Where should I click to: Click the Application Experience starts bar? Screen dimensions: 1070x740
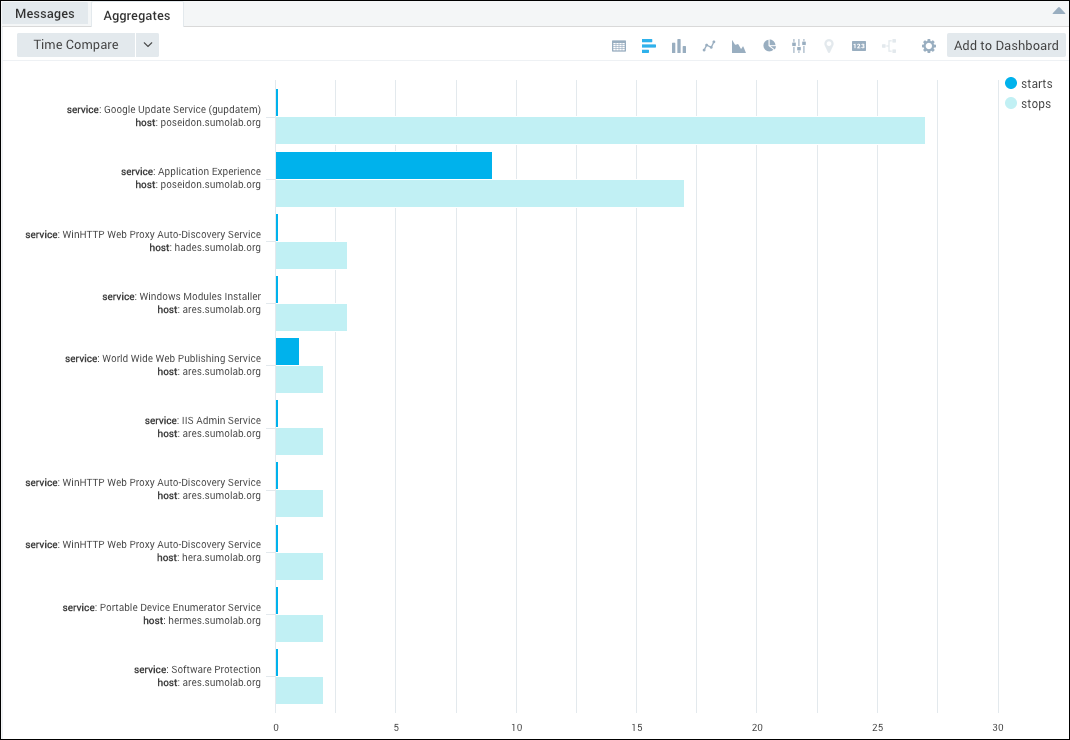[x=384, y=166]
